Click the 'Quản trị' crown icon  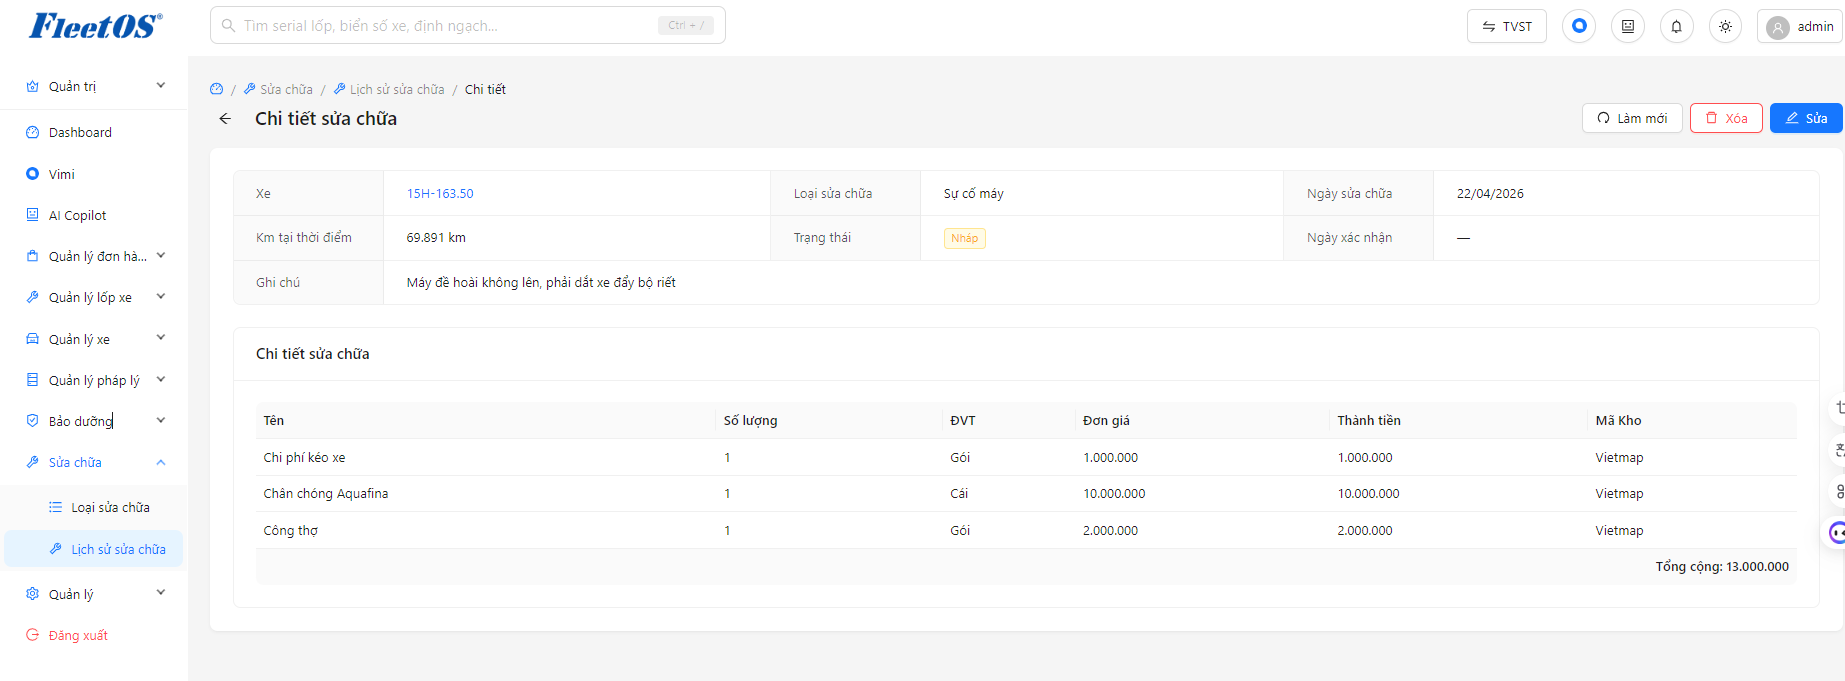pos(32,86)
